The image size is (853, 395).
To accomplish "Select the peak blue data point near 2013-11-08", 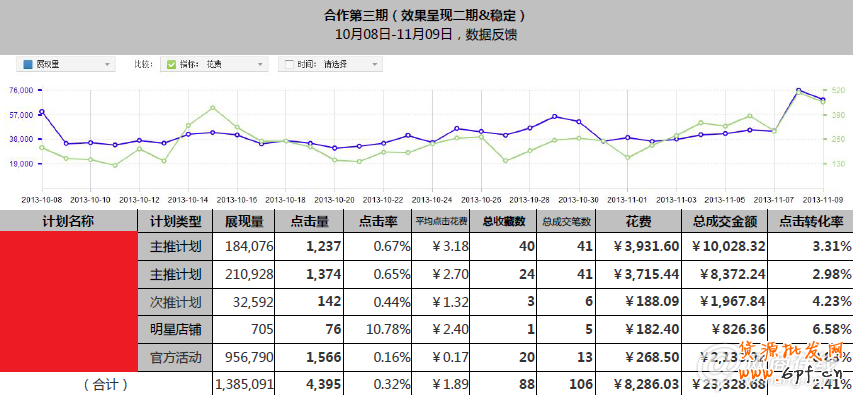I will (x=799, y=90).
